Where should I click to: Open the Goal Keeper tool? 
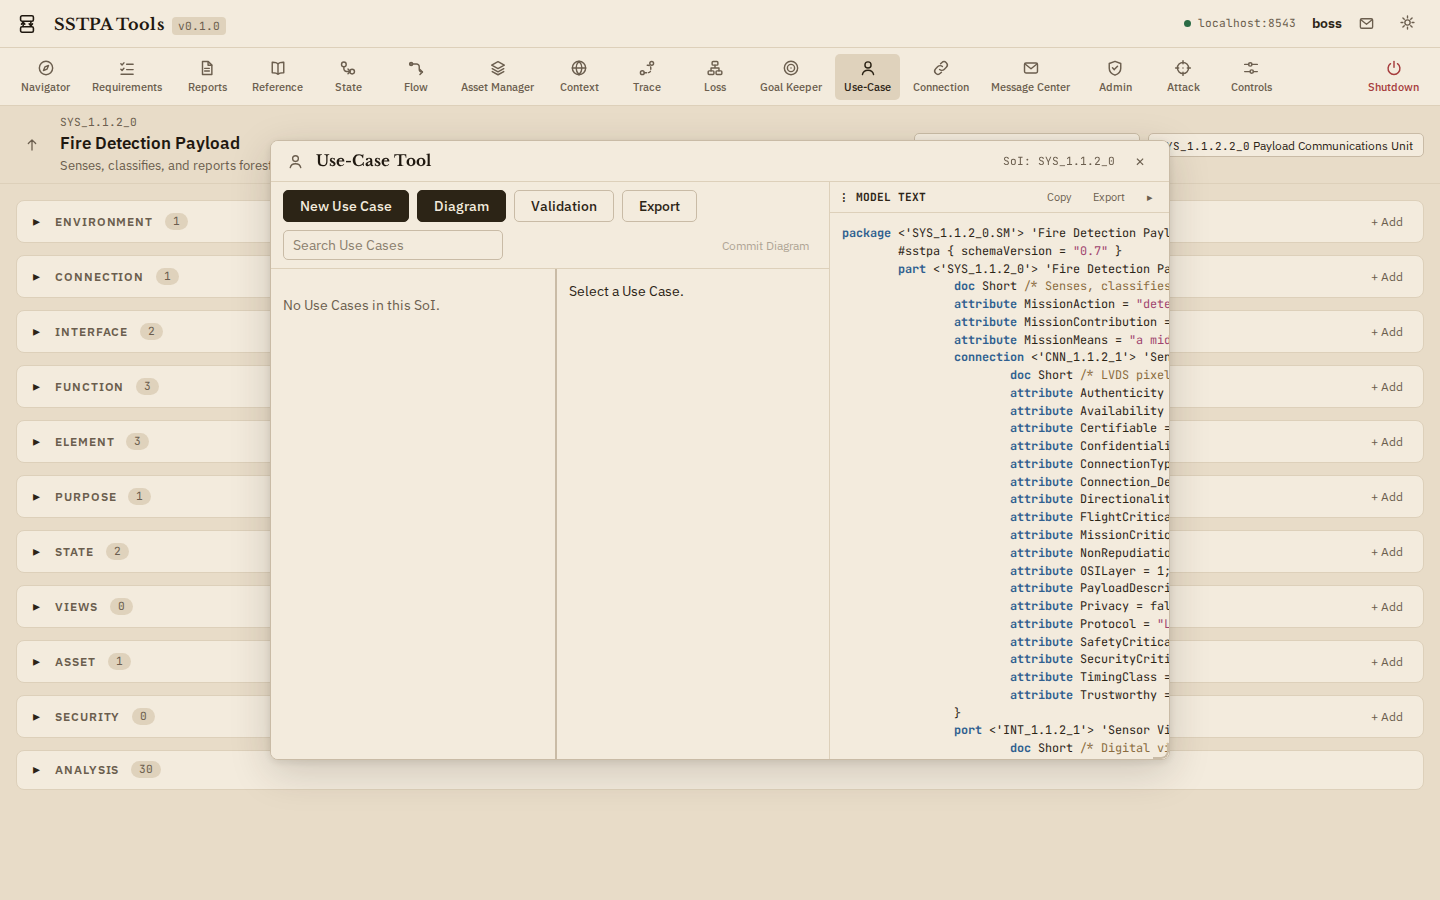791,77
